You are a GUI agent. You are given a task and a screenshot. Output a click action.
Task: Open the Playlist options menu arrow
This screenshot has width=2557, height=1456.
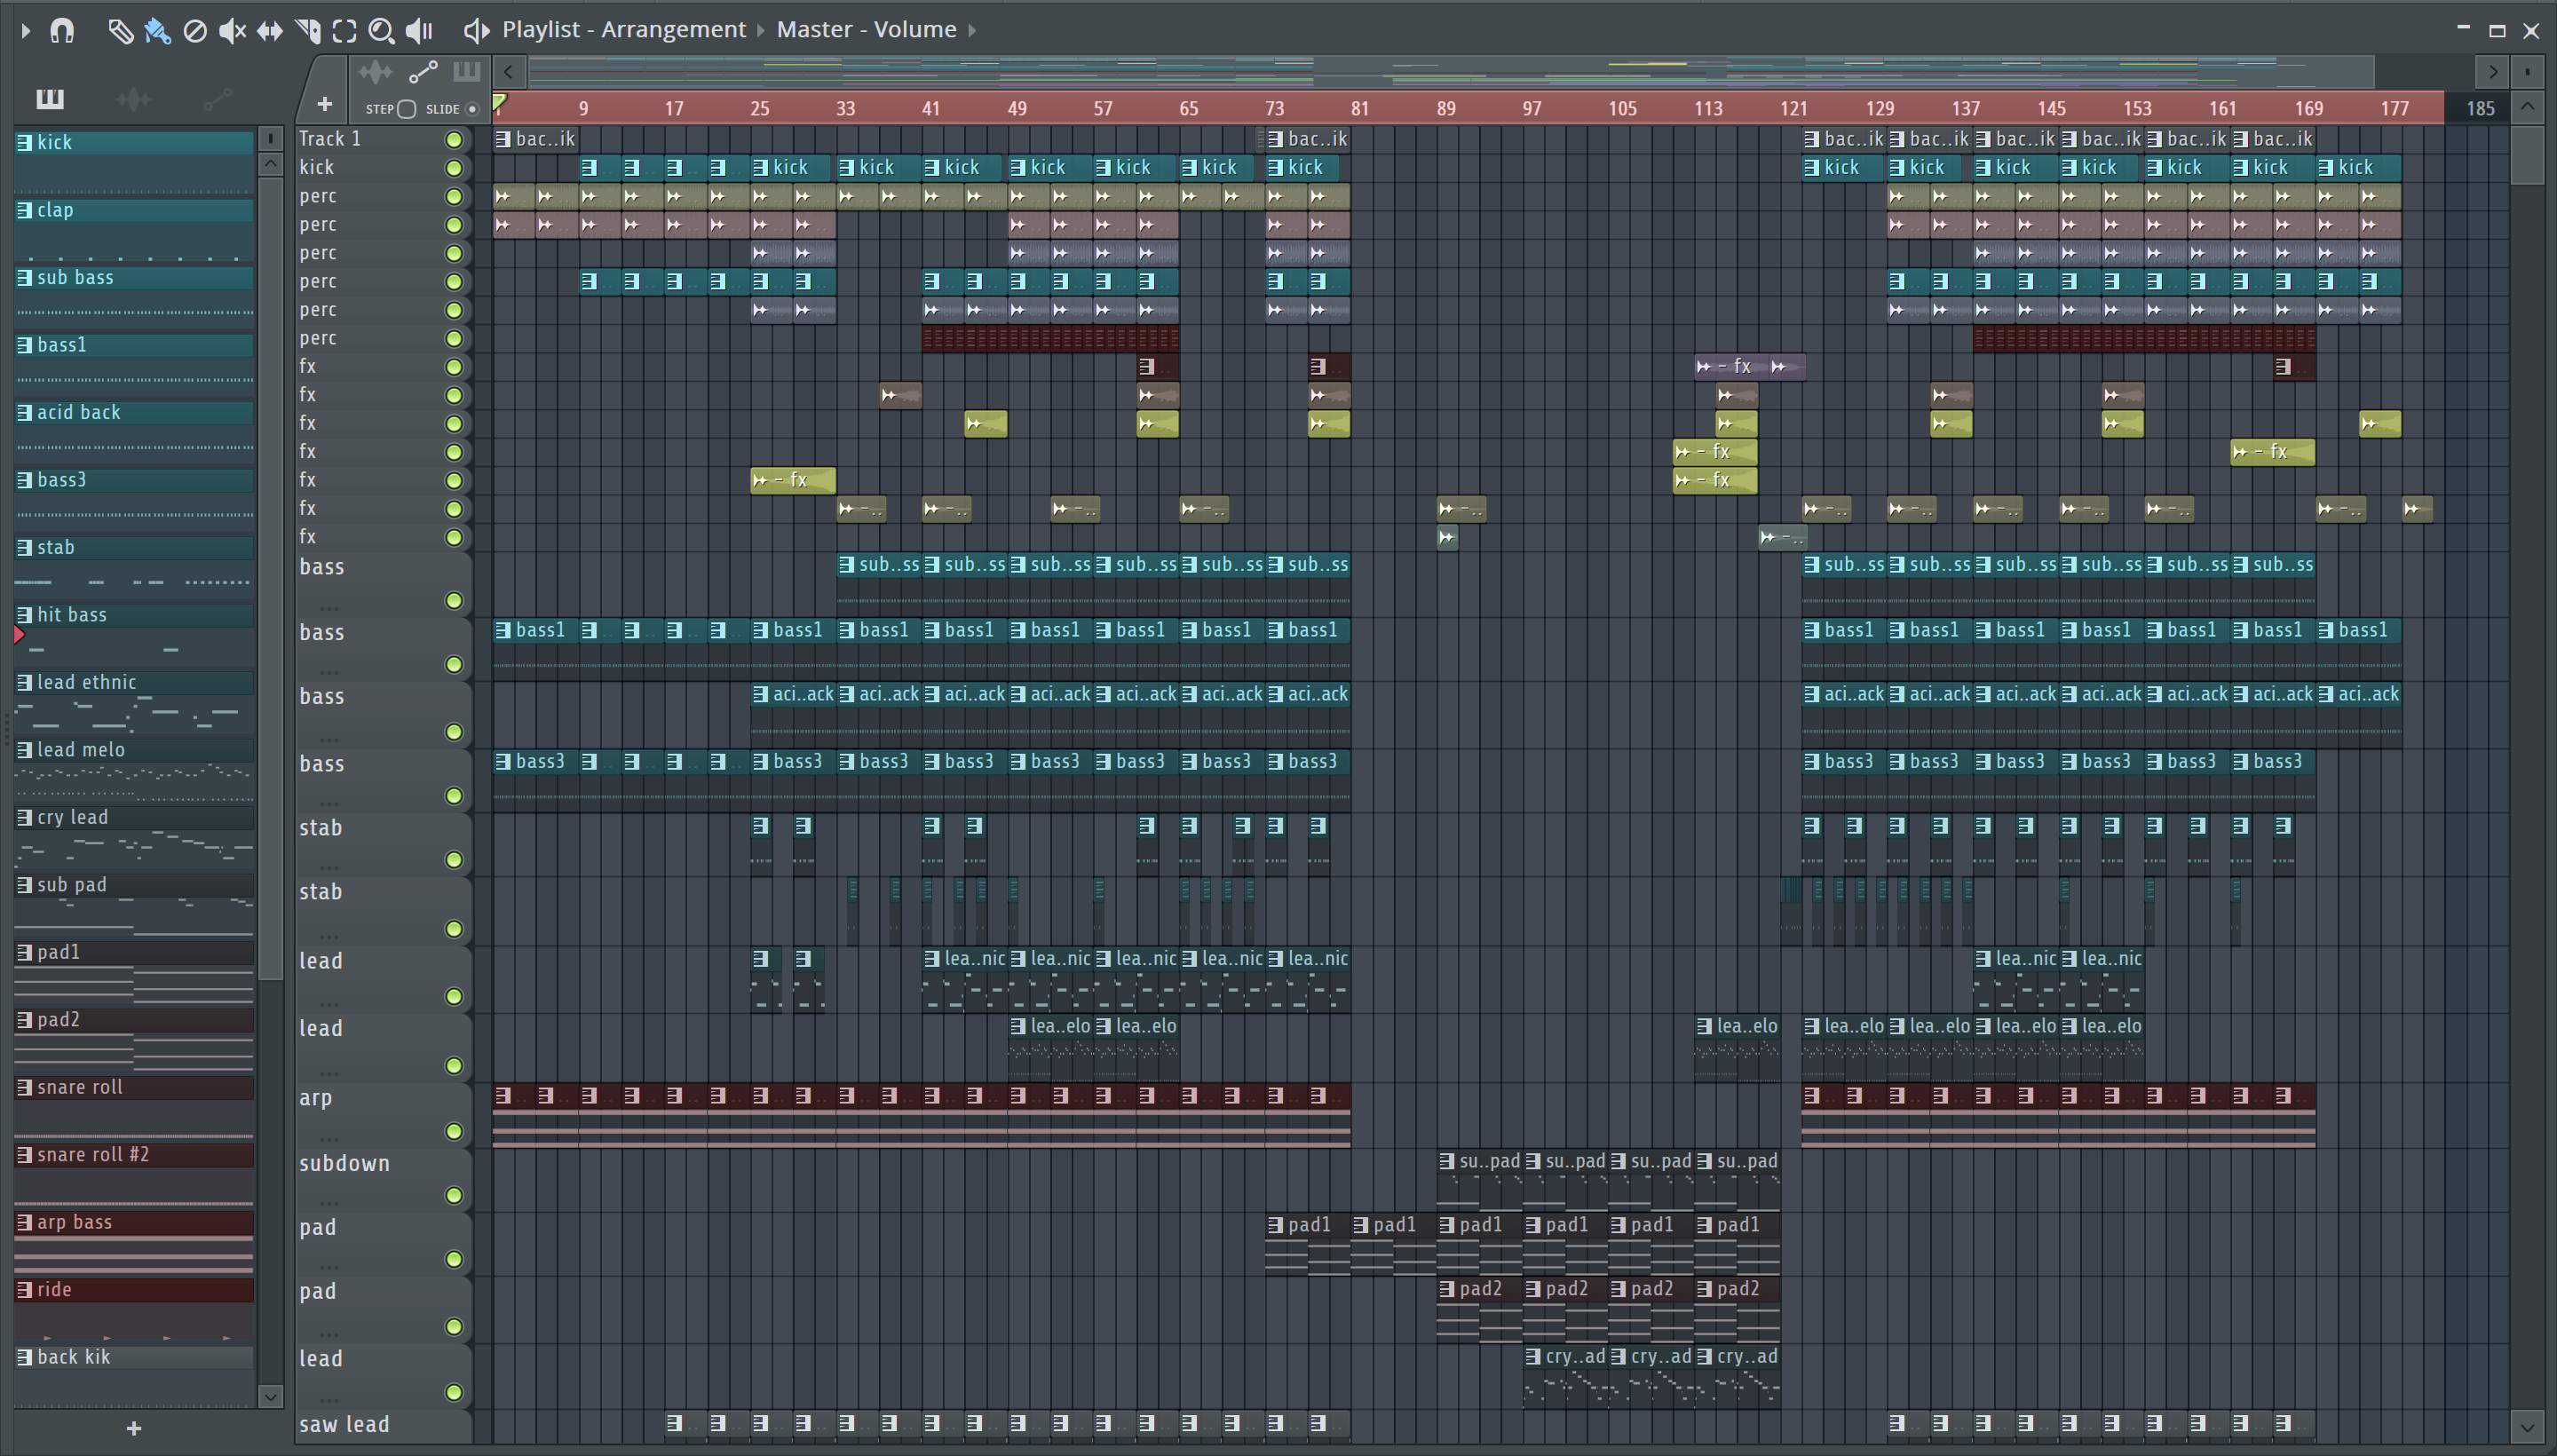[26, 31]
